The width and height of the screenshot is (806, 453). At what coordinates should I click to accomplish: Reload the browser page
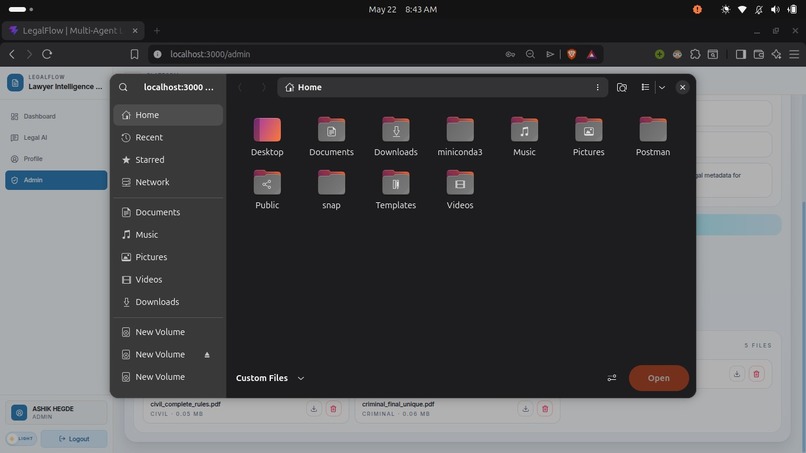point(47,54)
